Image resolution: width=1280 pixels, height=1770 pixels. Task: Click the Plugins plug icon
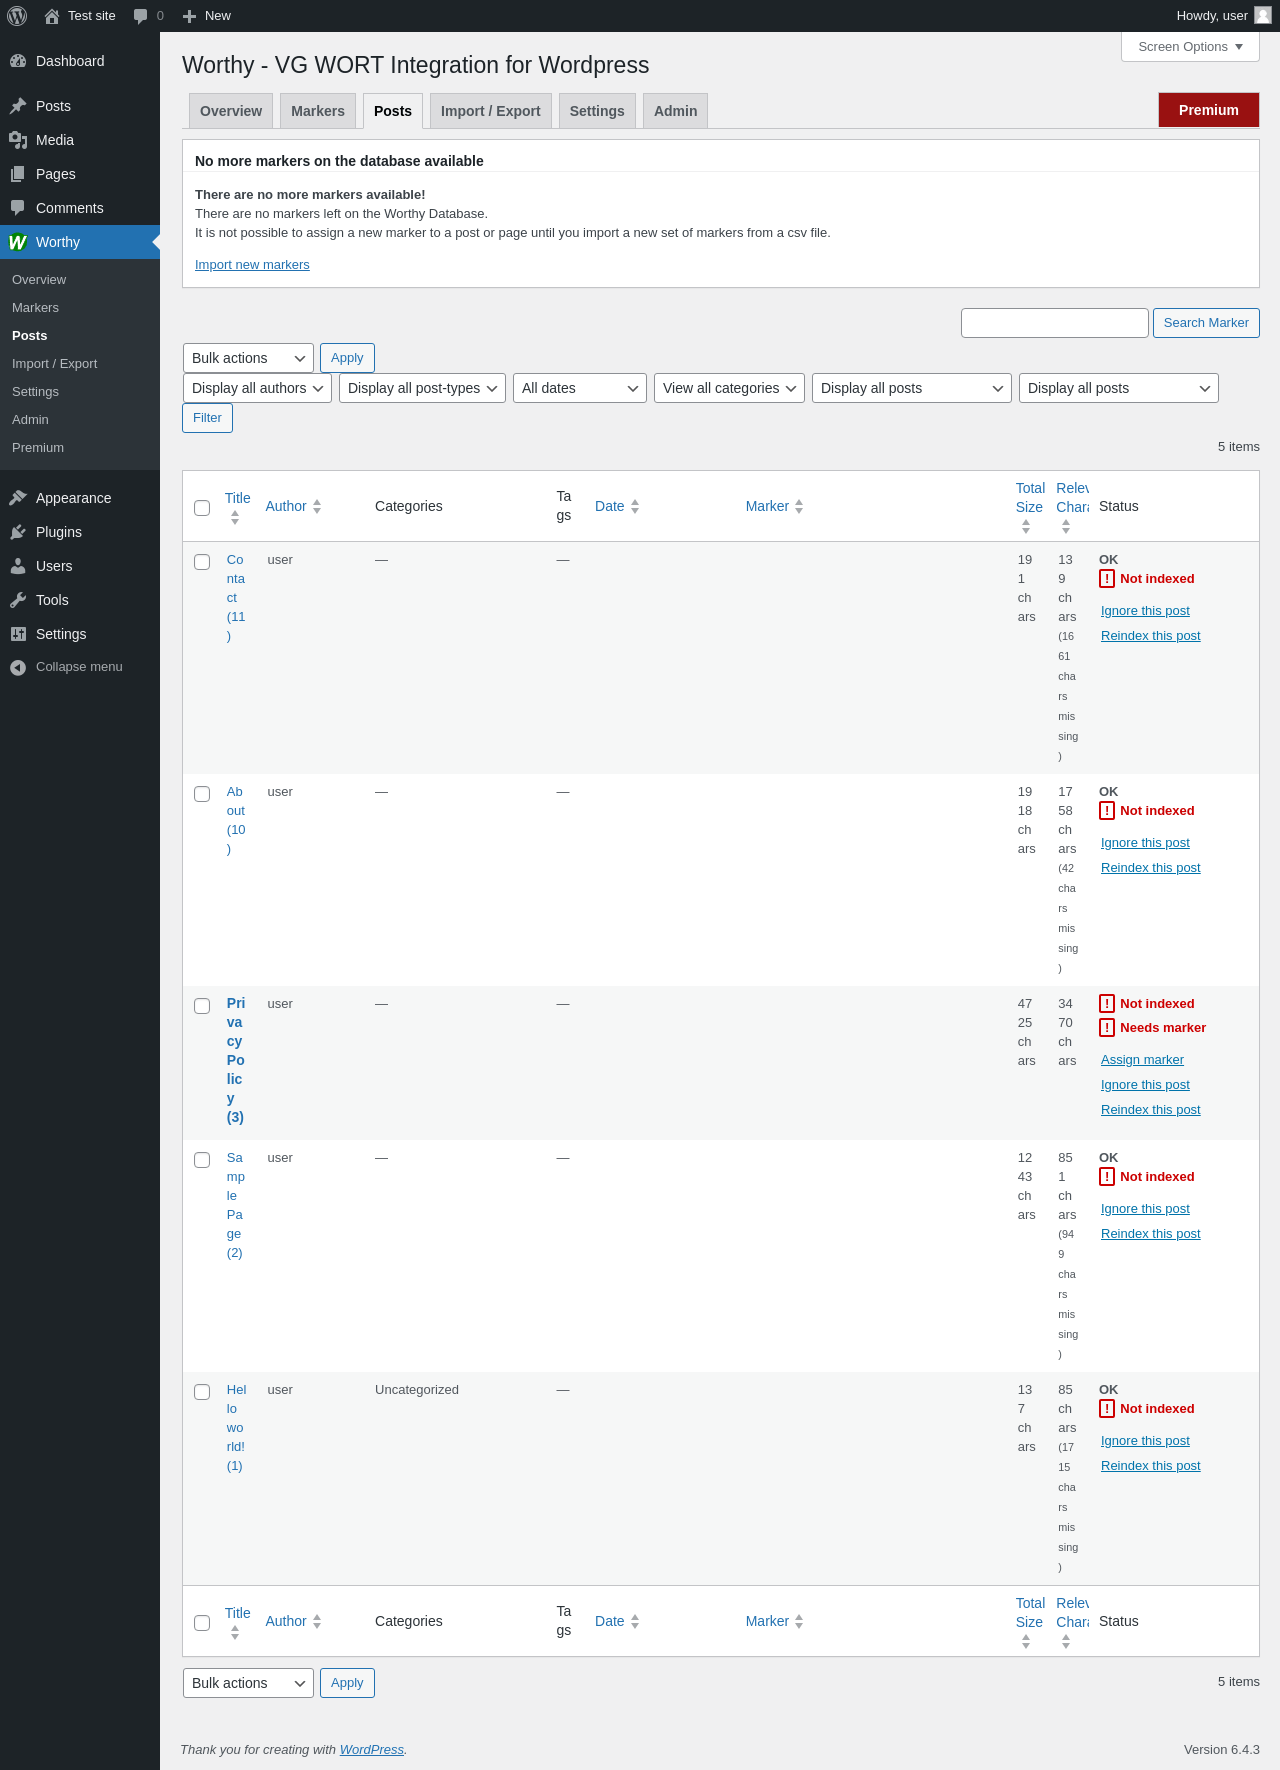coord(18,532)
